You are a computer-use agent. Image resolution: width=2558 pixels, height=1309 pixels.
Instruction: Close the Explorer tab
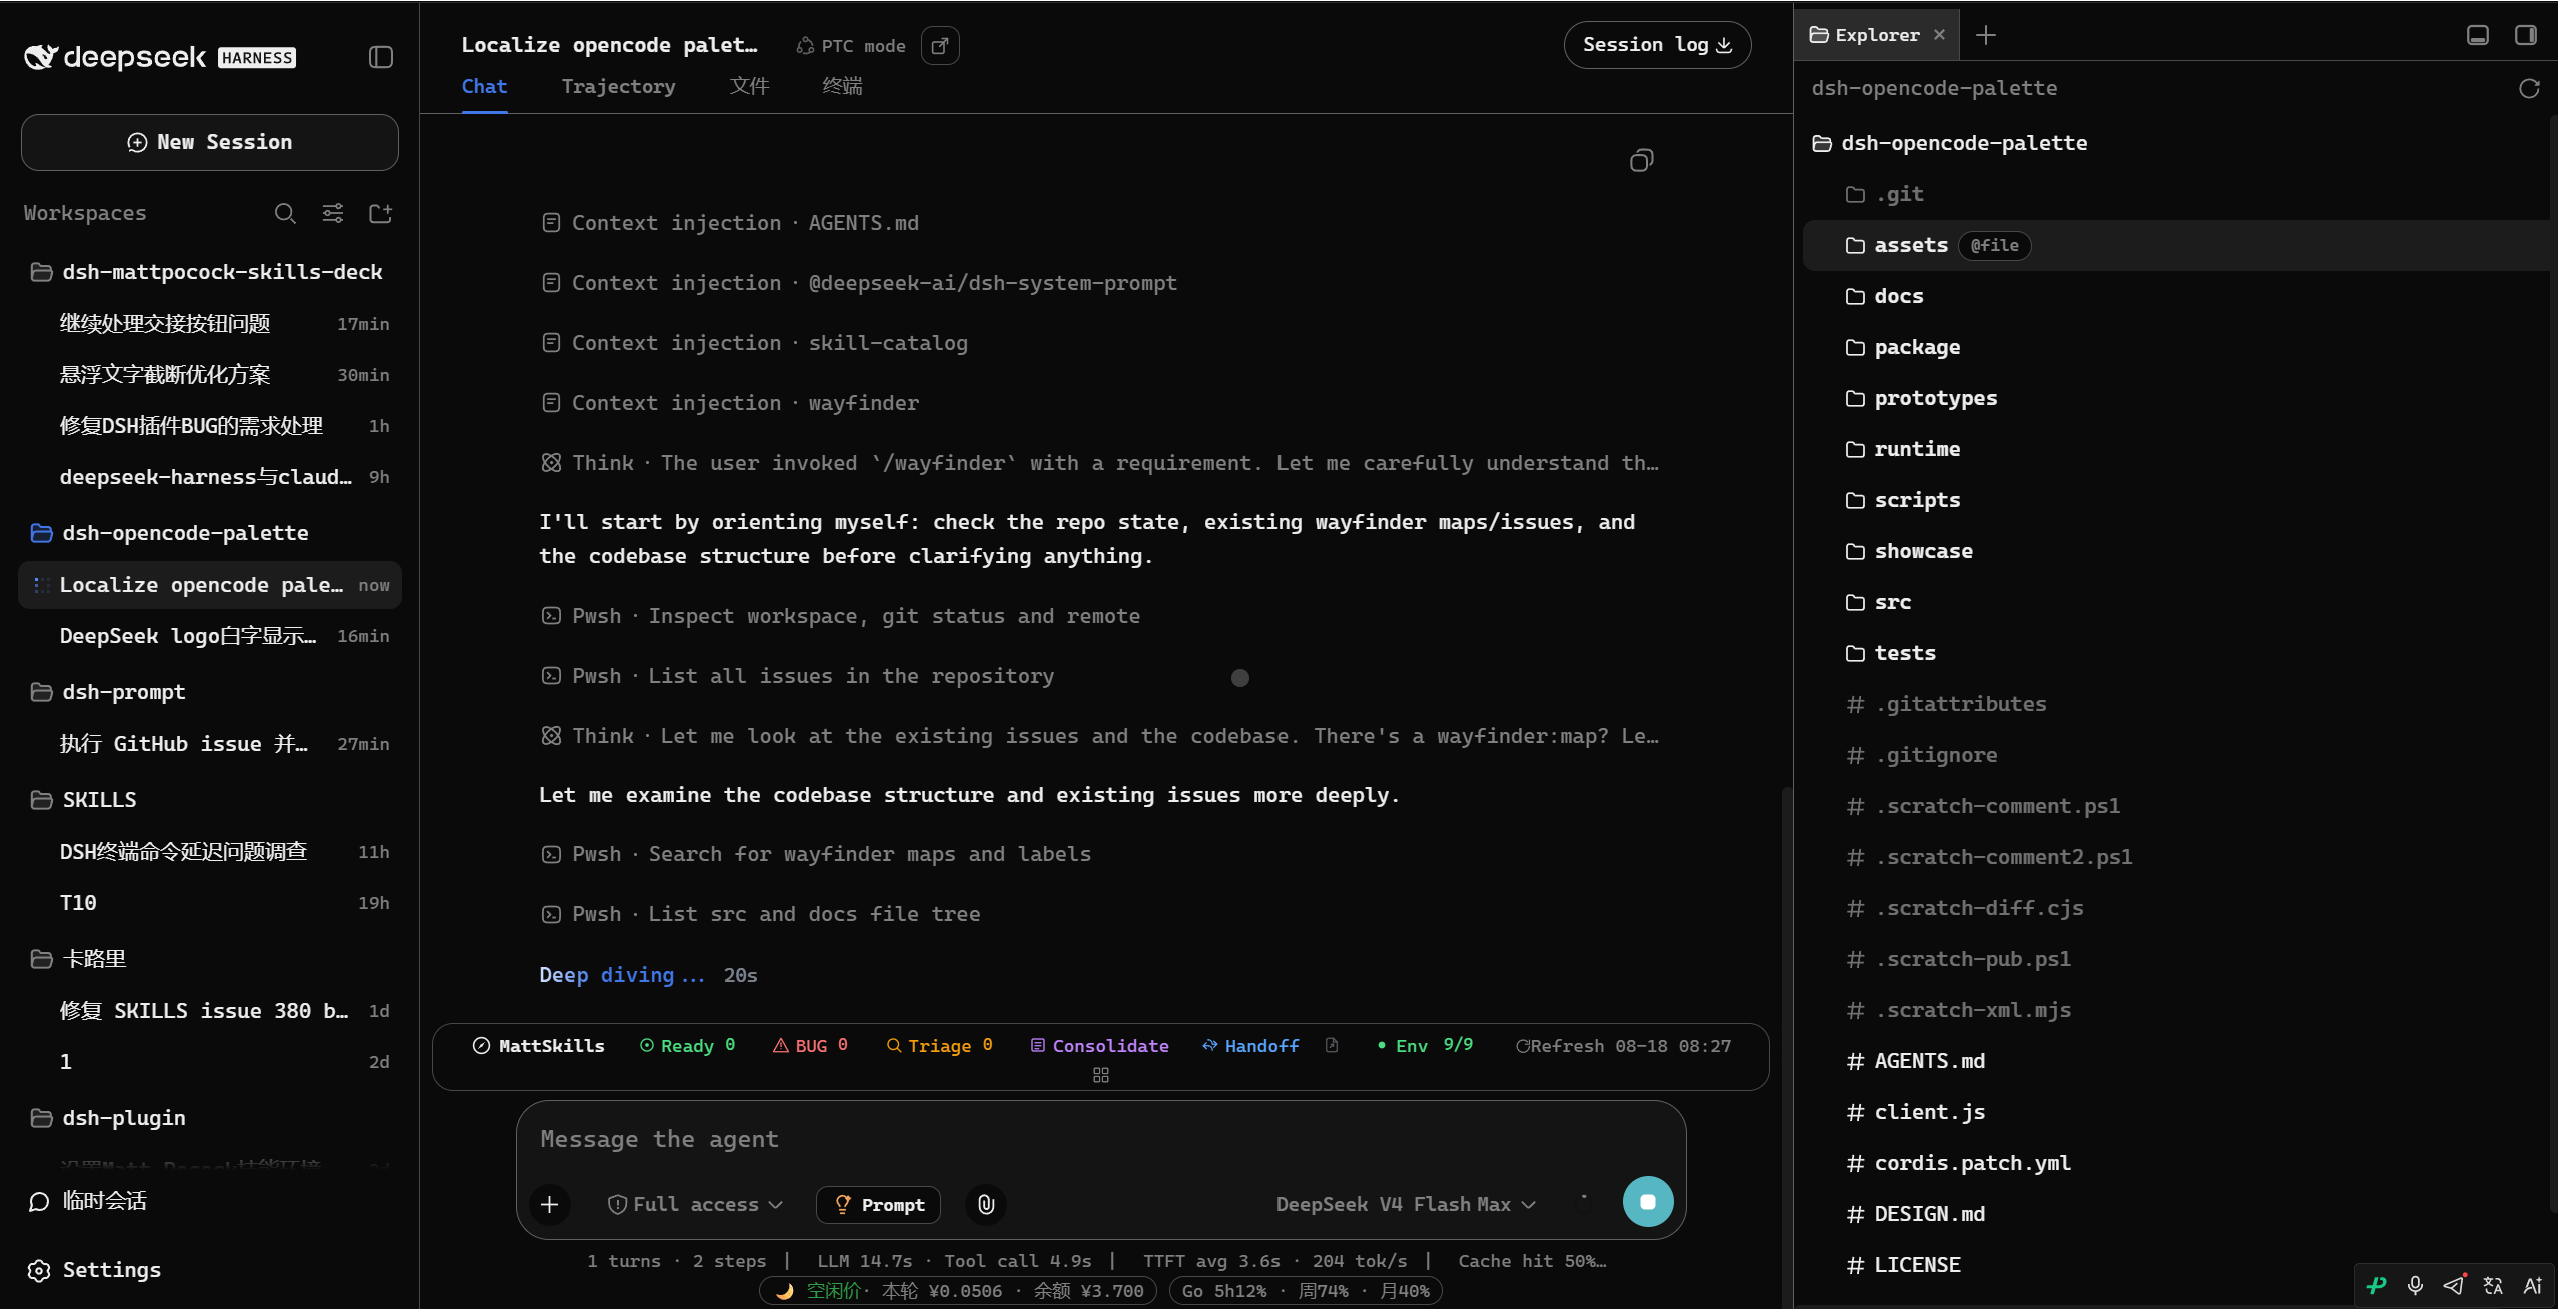point(1940,35)
